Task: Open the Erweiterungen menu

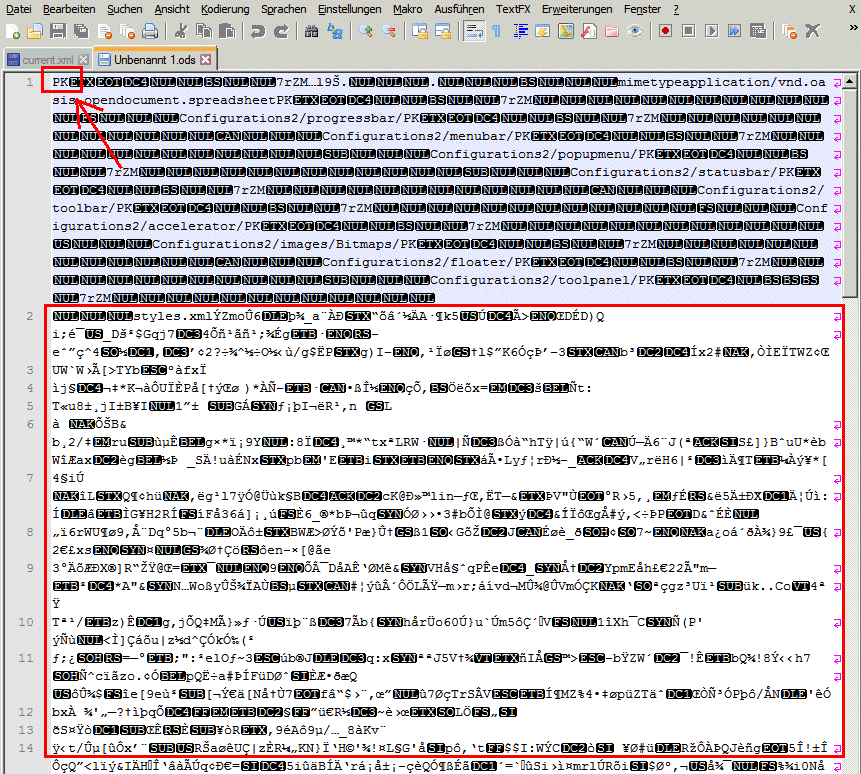Action: coord(577,9)
